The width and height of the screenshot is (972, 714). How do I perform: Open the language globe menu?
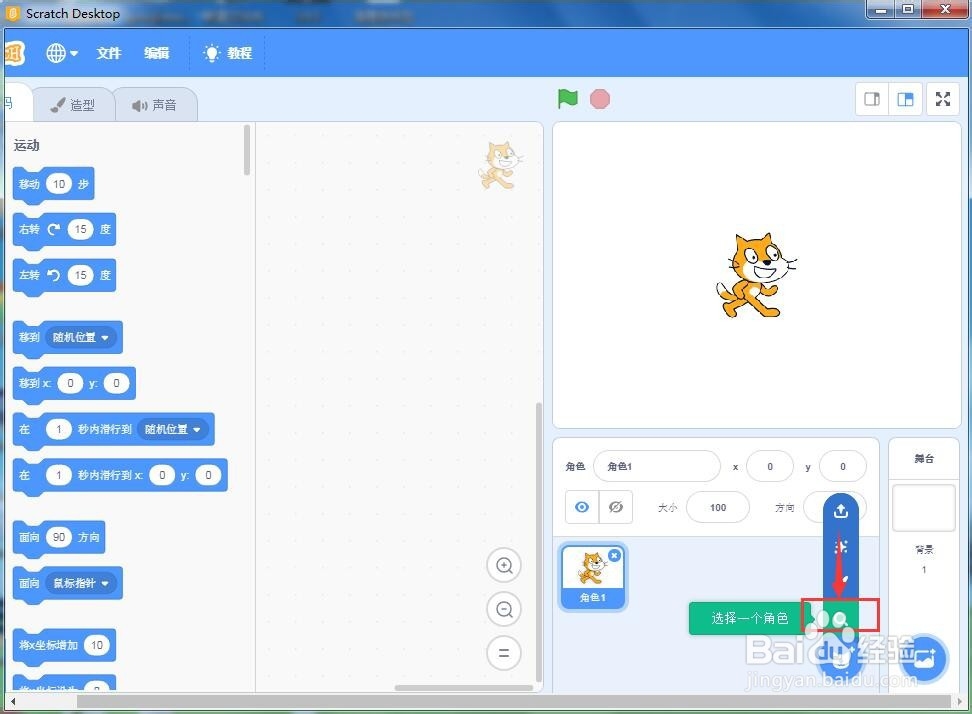tap(61, 53)
